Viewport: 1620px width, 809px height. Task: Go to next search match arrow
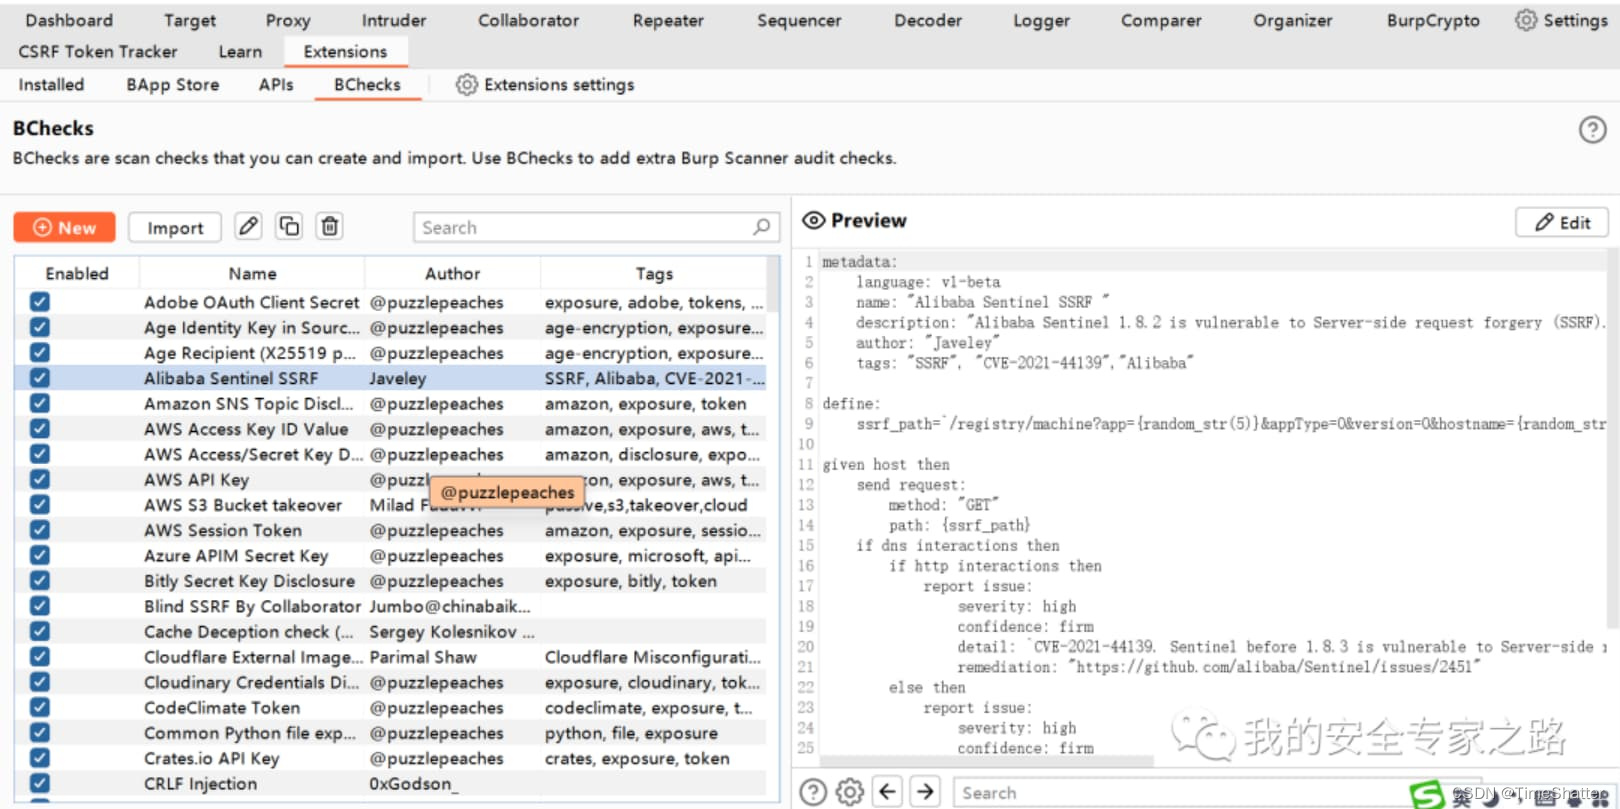pos(926,792)
